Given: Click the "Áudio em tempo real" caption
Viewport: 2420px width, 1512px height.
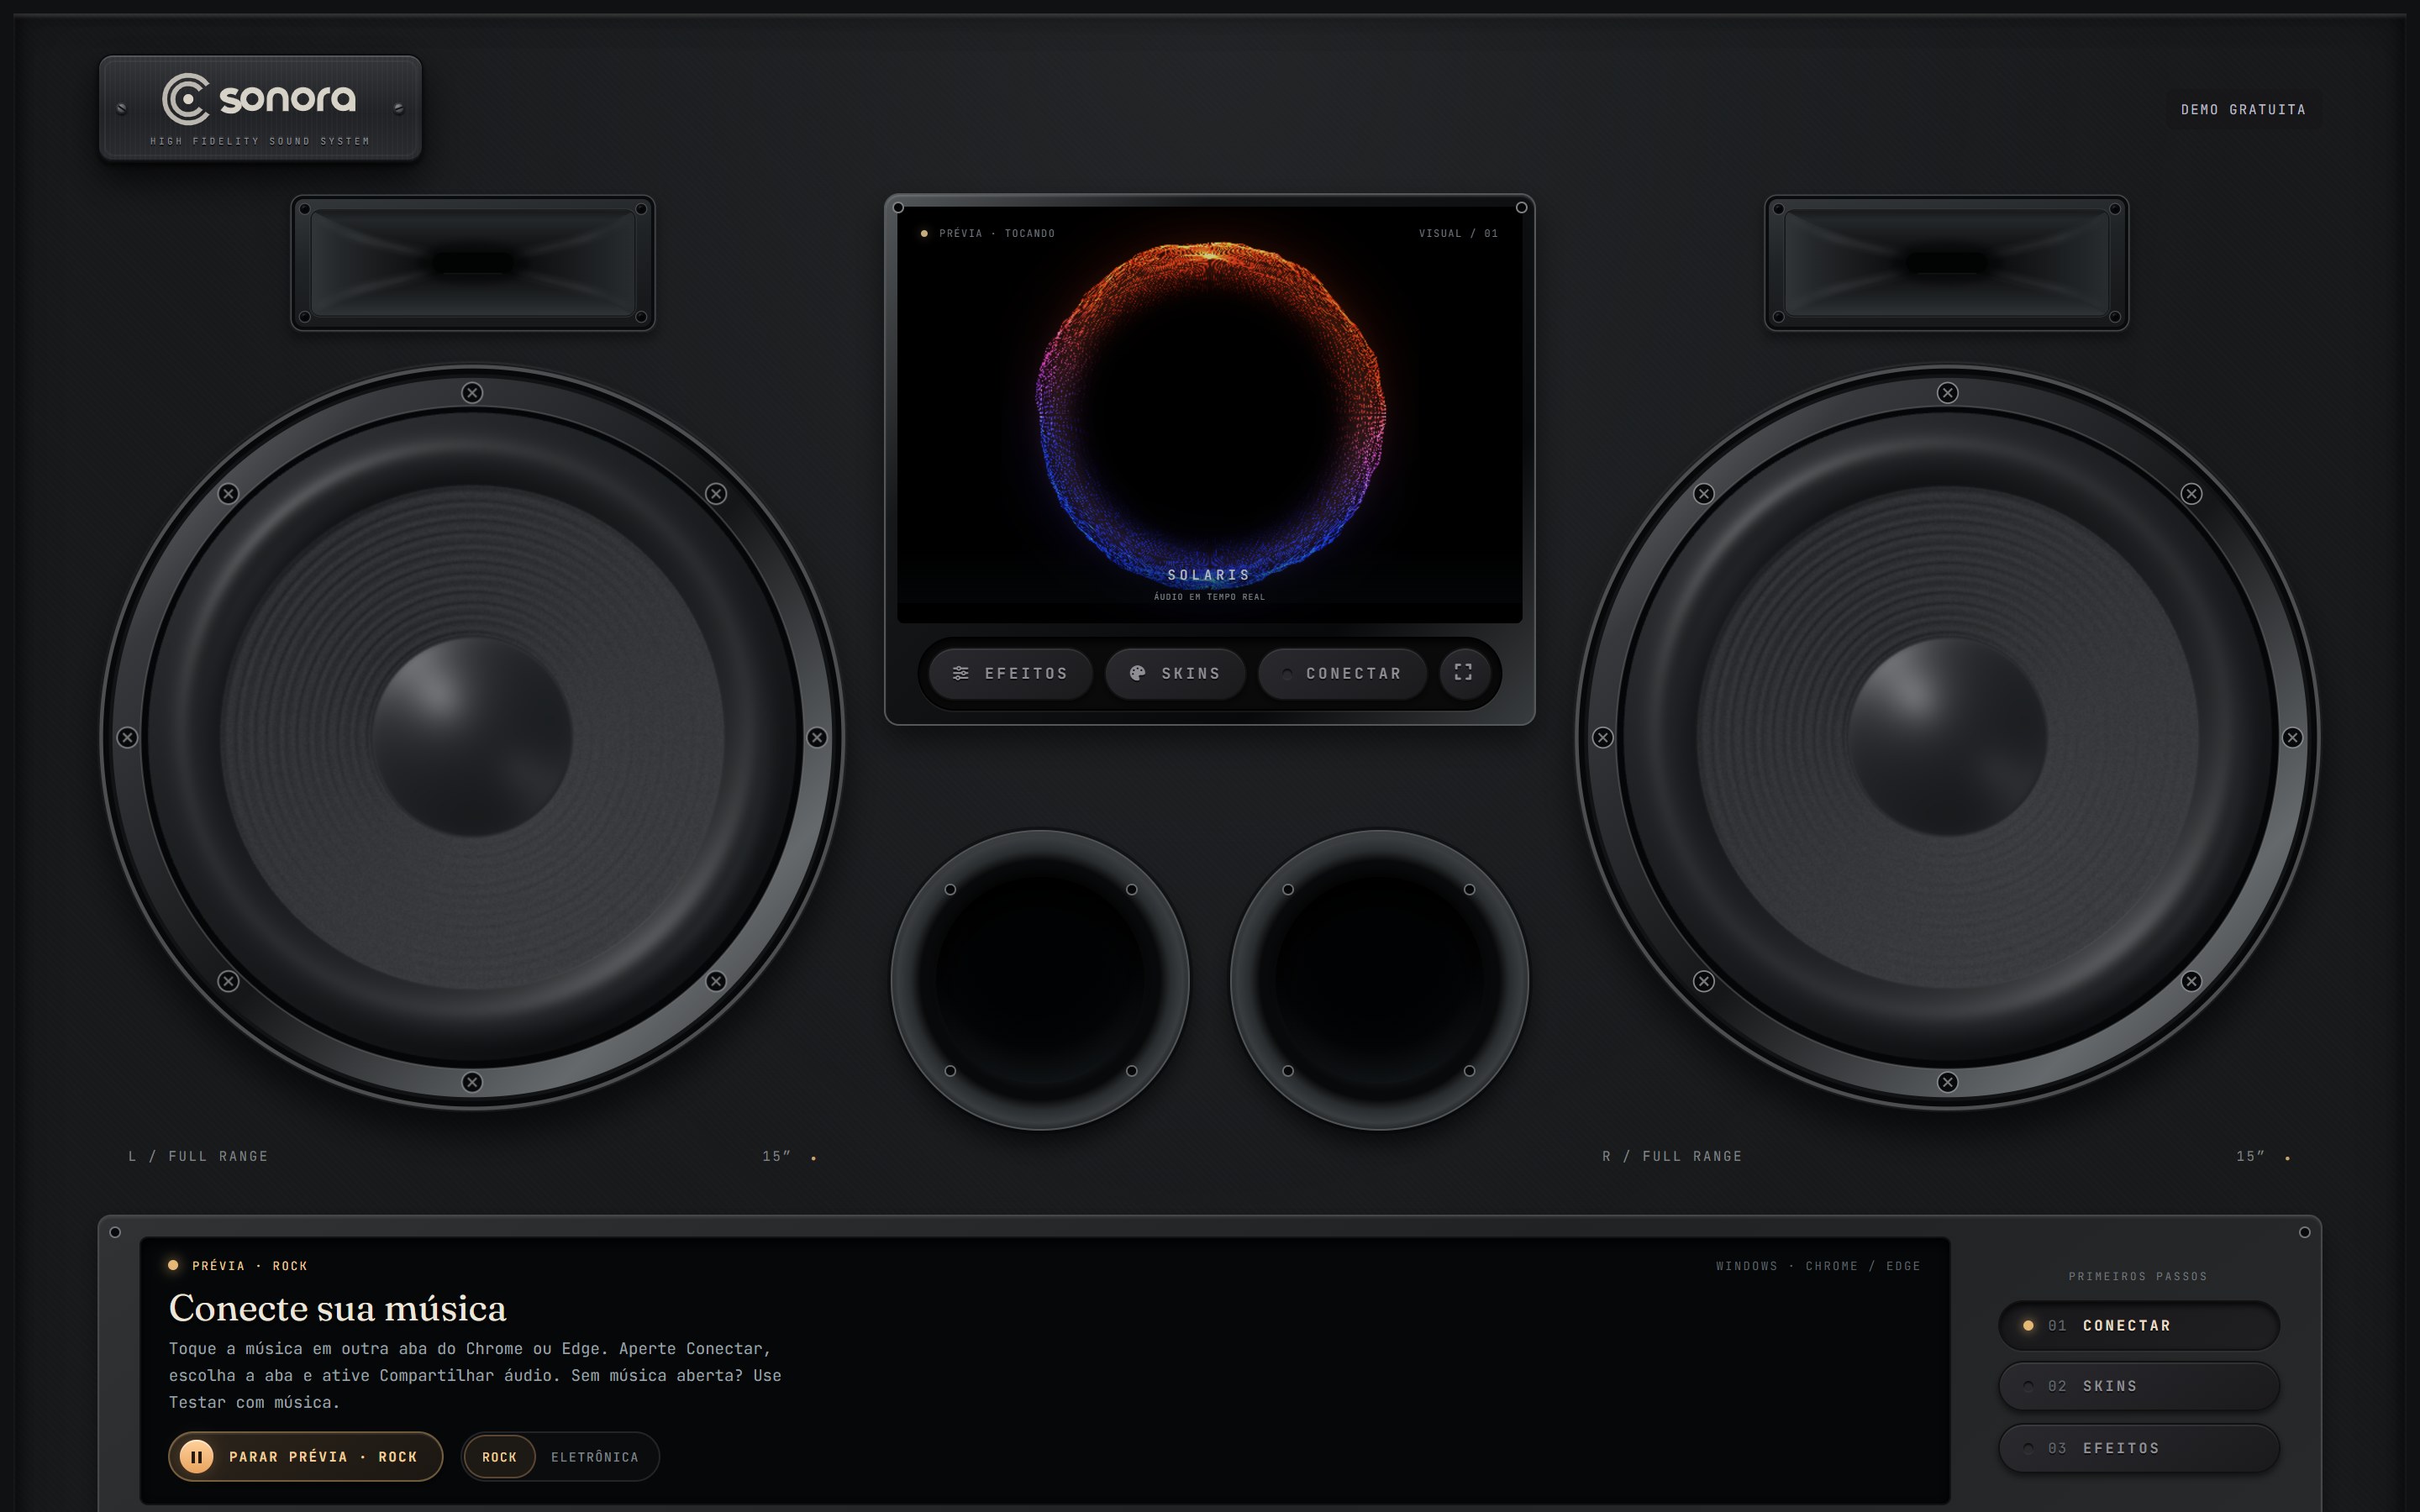Looking at the screenshot, I should [x=1210, y=597].
